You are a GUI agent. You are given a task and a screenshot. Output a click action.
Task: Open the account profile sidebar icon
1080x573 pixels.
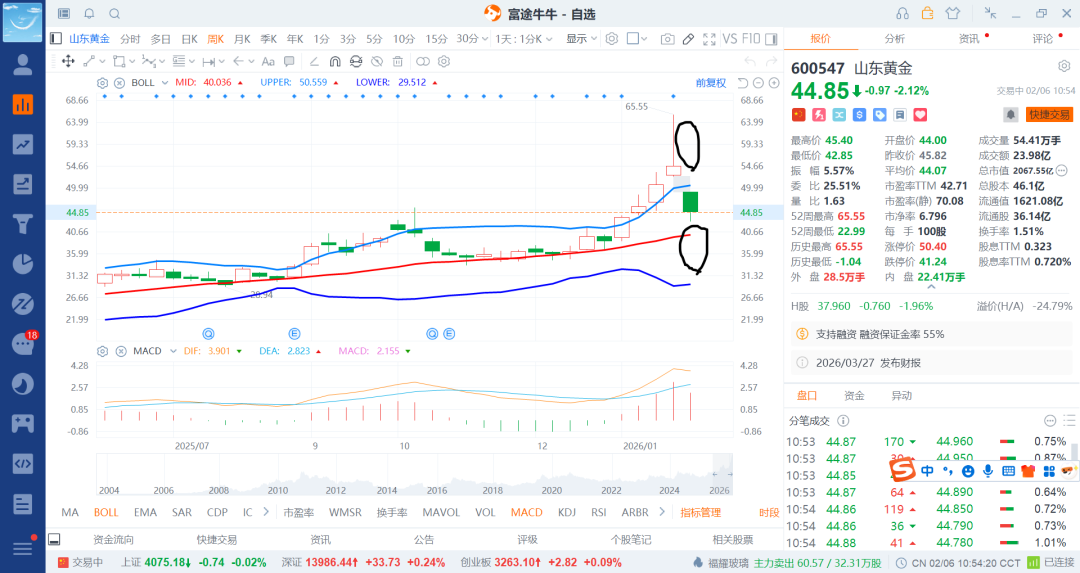pyautogui.click(x=23, y=65)
